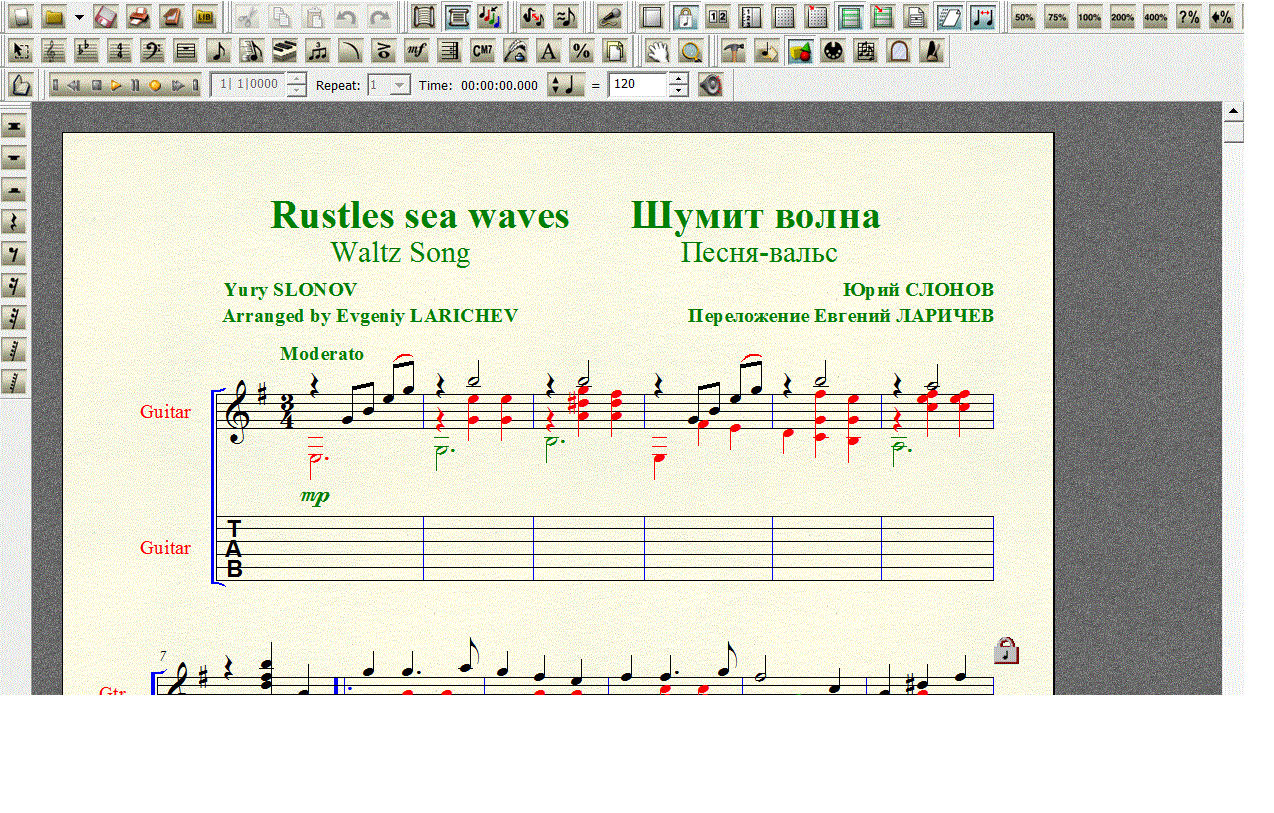Open the Repeat count dropdown
The image size is (1274, 813).
tap(400, 86)
